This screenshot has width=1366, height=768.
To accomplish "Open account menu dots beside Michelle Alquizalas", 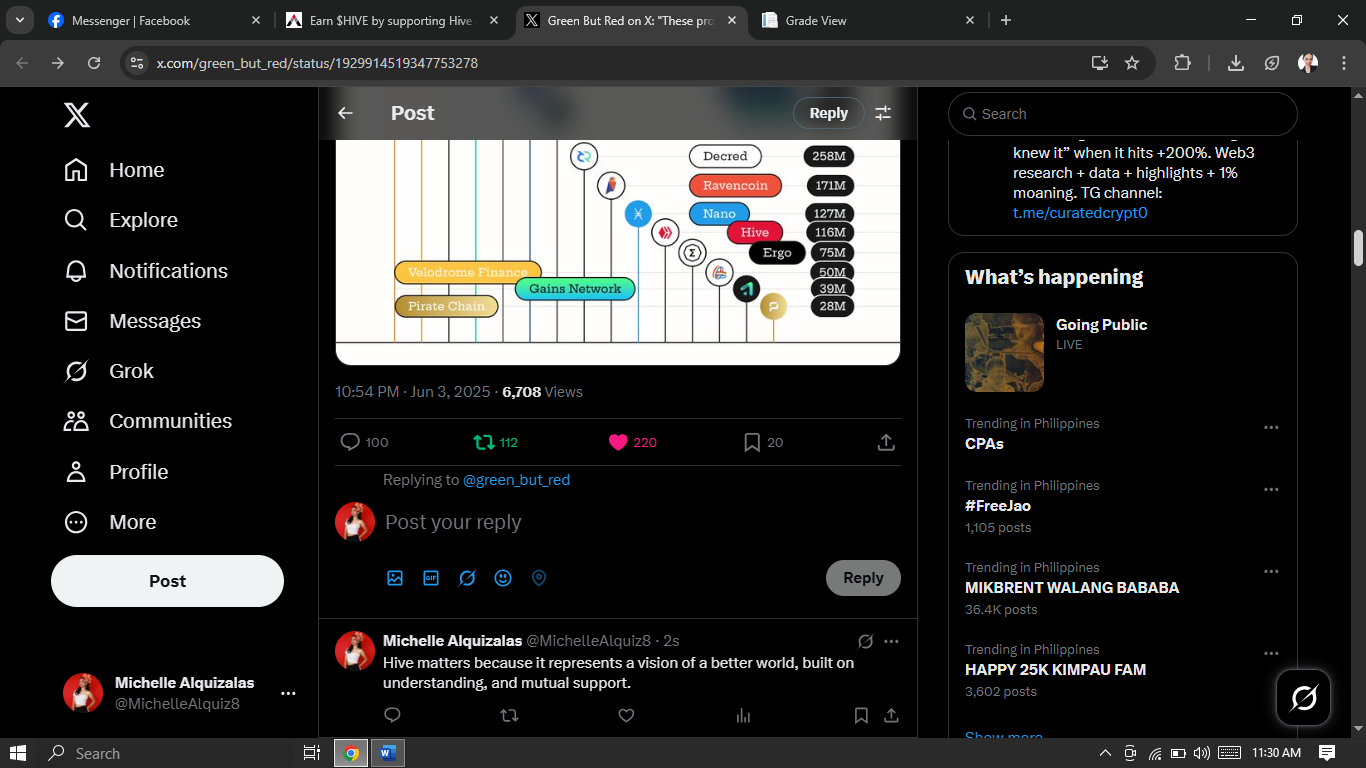I will pos(288,693).
